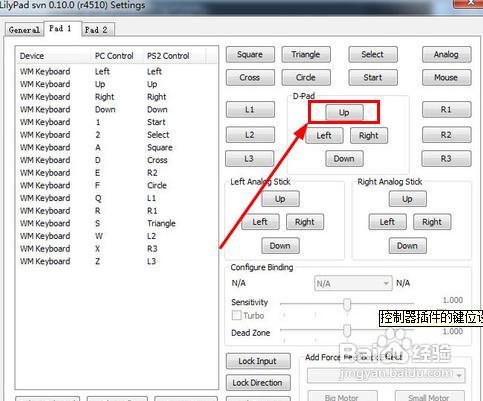The width and height of the screenshot is (483, 401).
Task: Click Left Analog Stick Down button
Action: click(280, 246)
